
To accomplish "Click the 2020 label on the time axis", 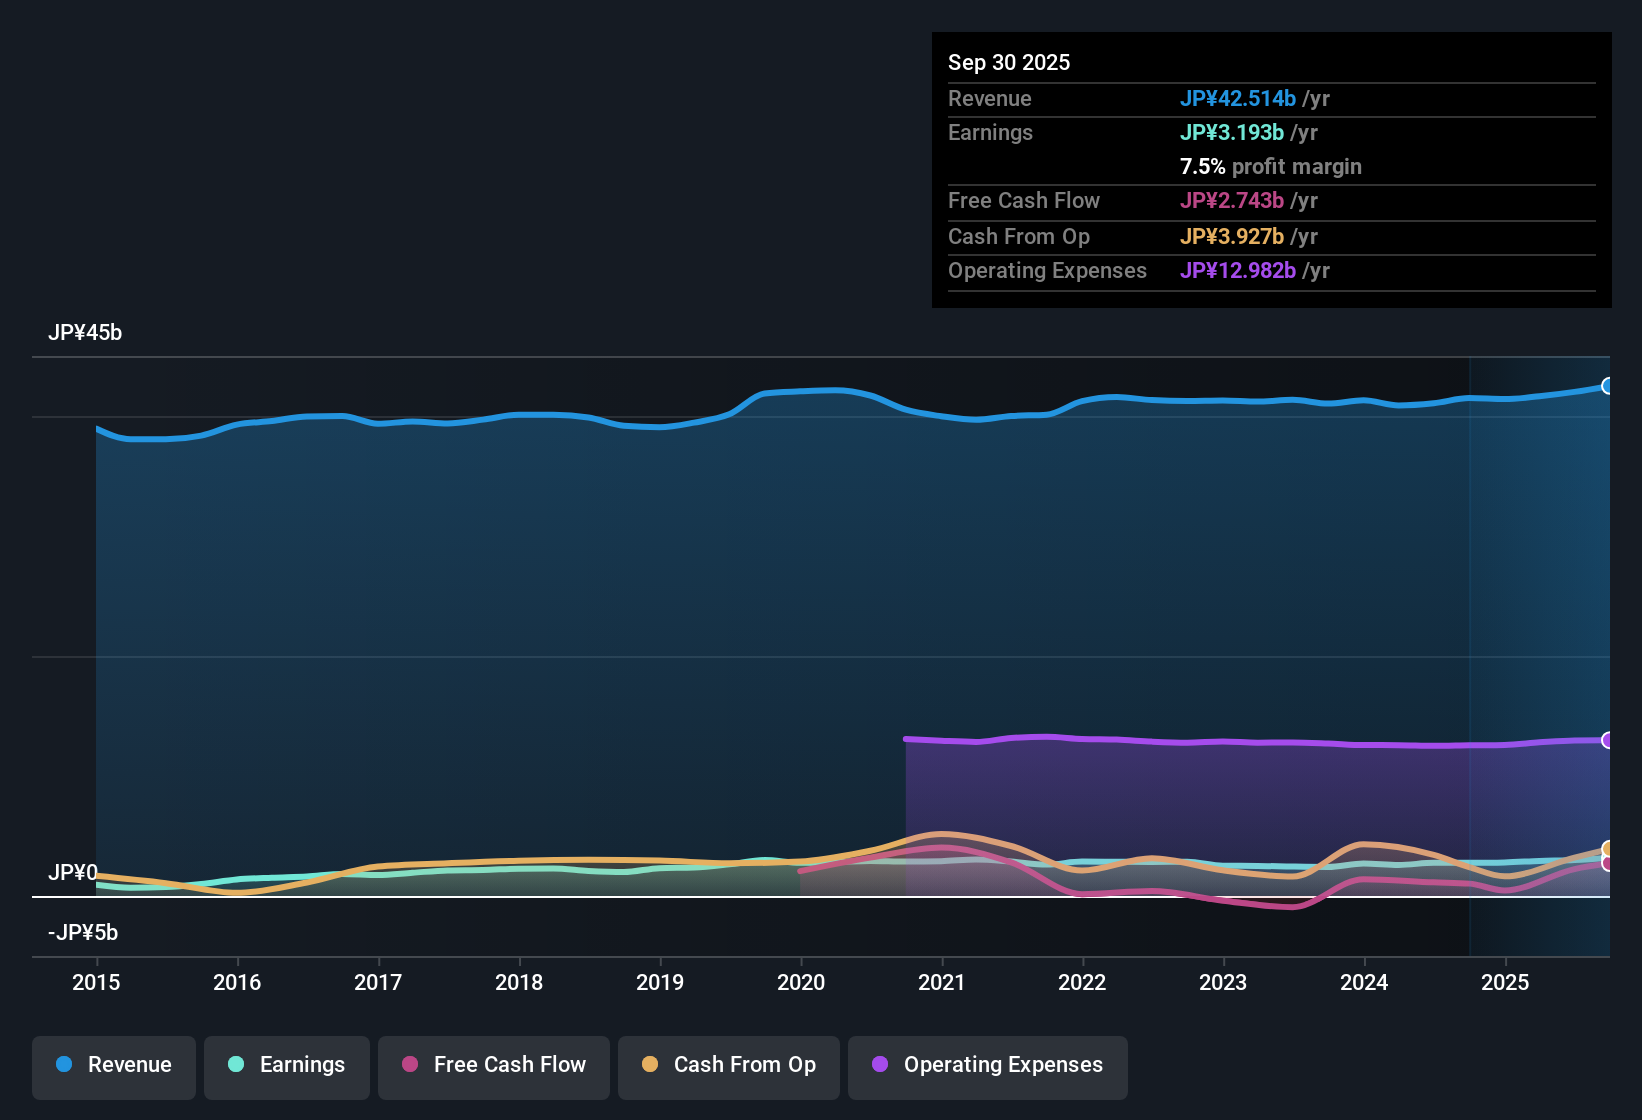I will [x=801, y=983].
